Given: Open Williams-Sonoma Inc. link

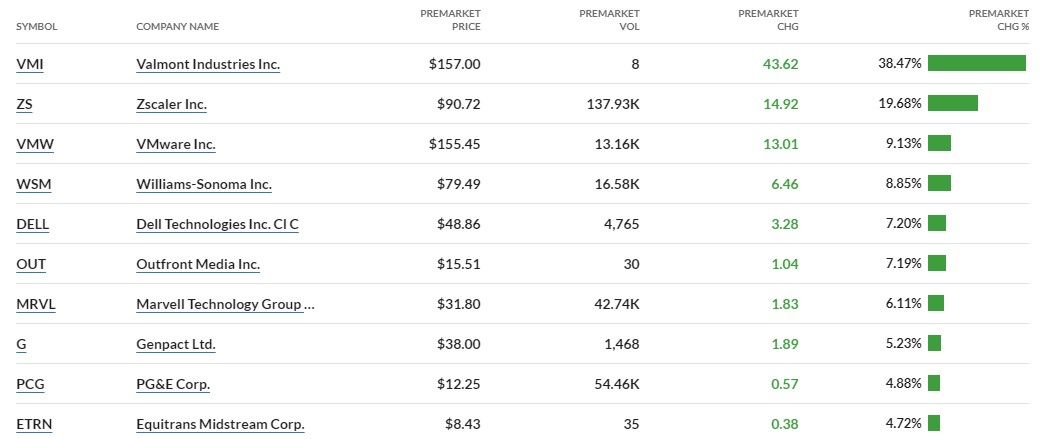Looking at the screenshot, I should tap(203, 184).
